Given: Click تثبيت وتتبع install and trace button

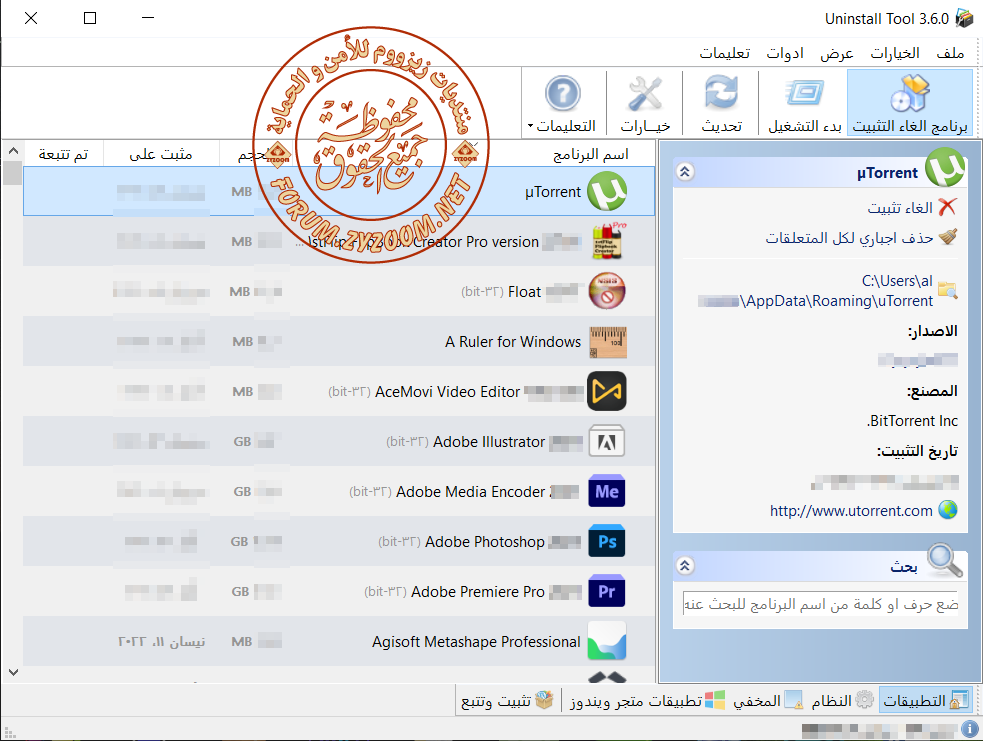Looking at the screenshot, I should (507, 700).
